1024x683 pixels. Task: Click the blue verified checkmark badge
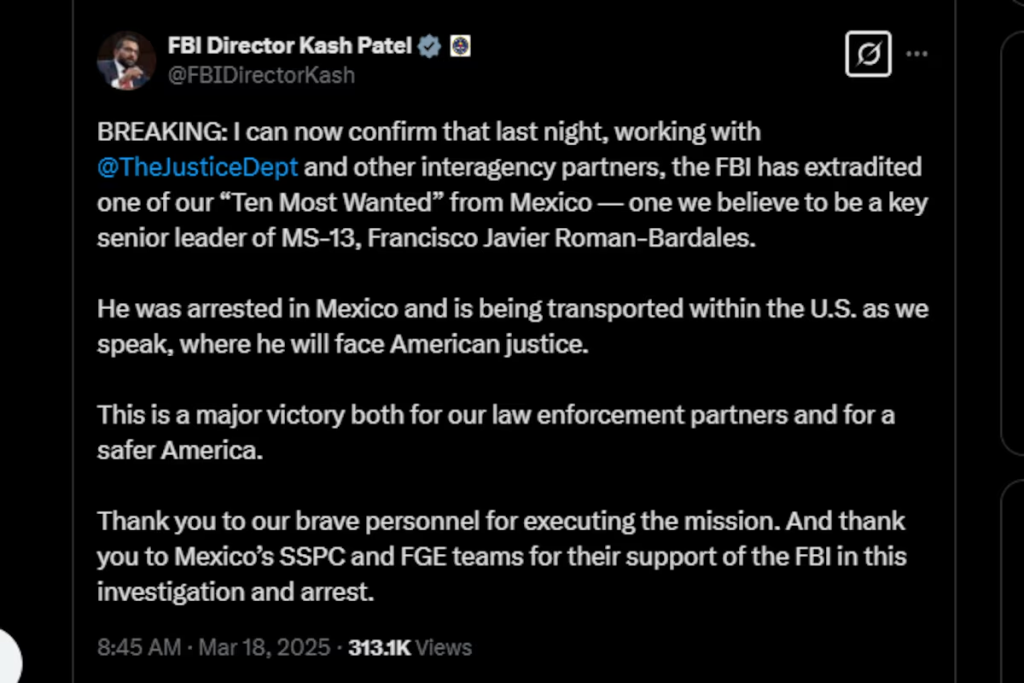point(429,46)
